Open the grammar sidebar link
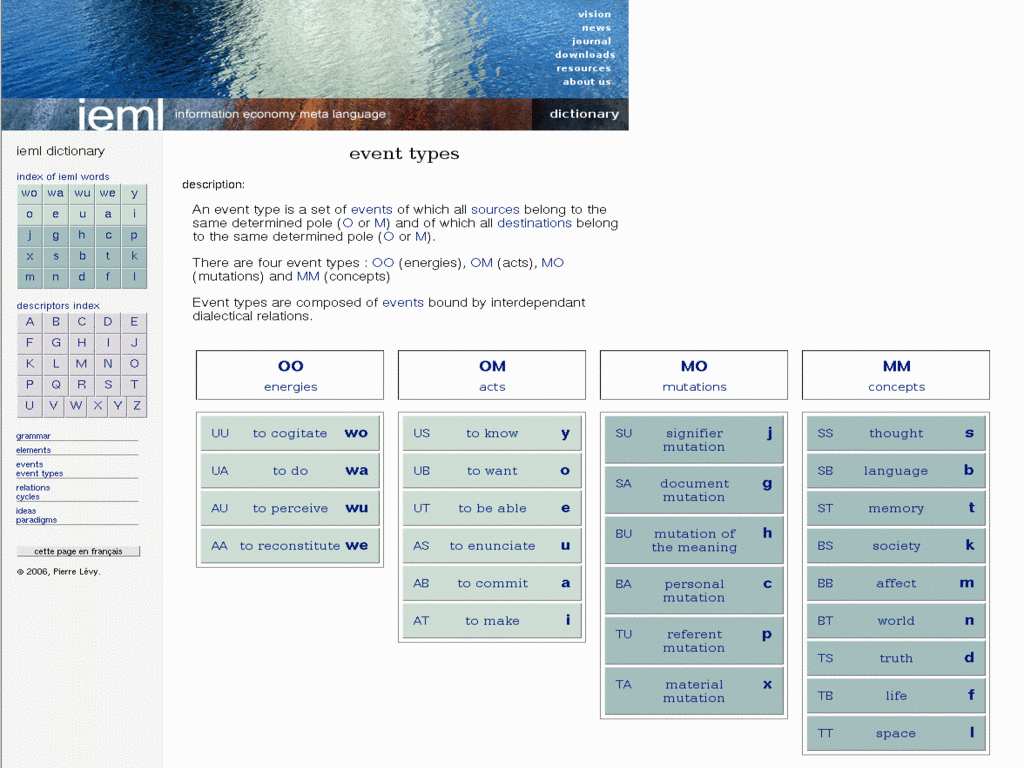The image size is (1024, 768). click(x=33, y=436)
